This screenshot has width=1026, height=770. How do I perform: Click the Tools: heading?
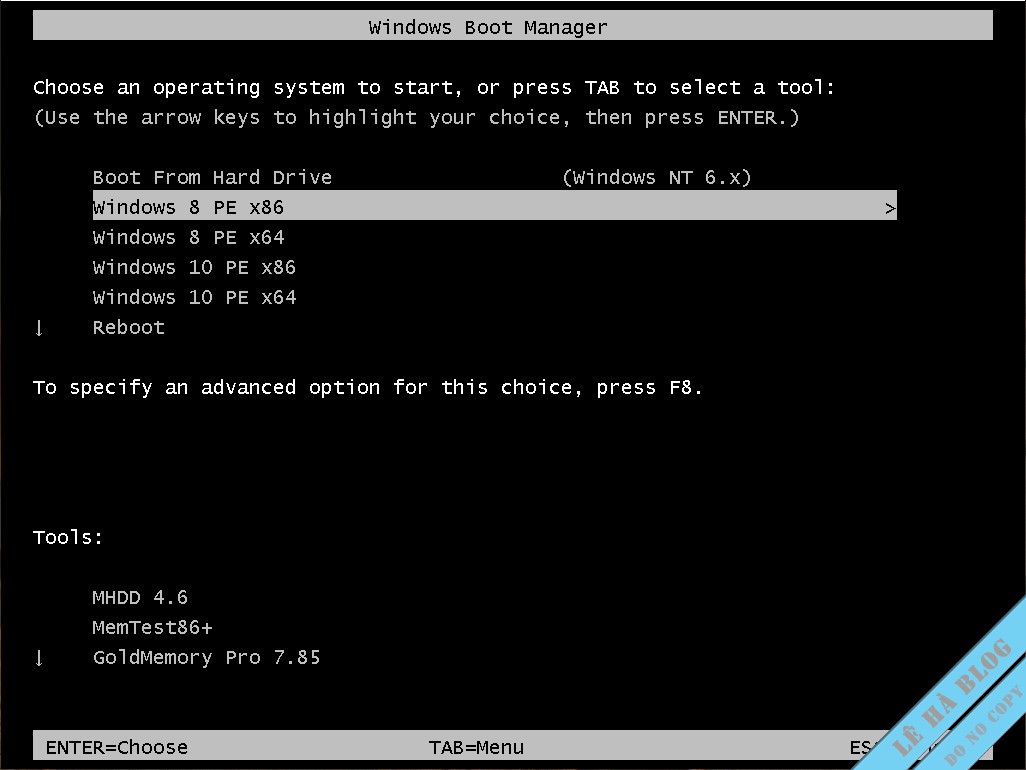click(x=68, y=537)
